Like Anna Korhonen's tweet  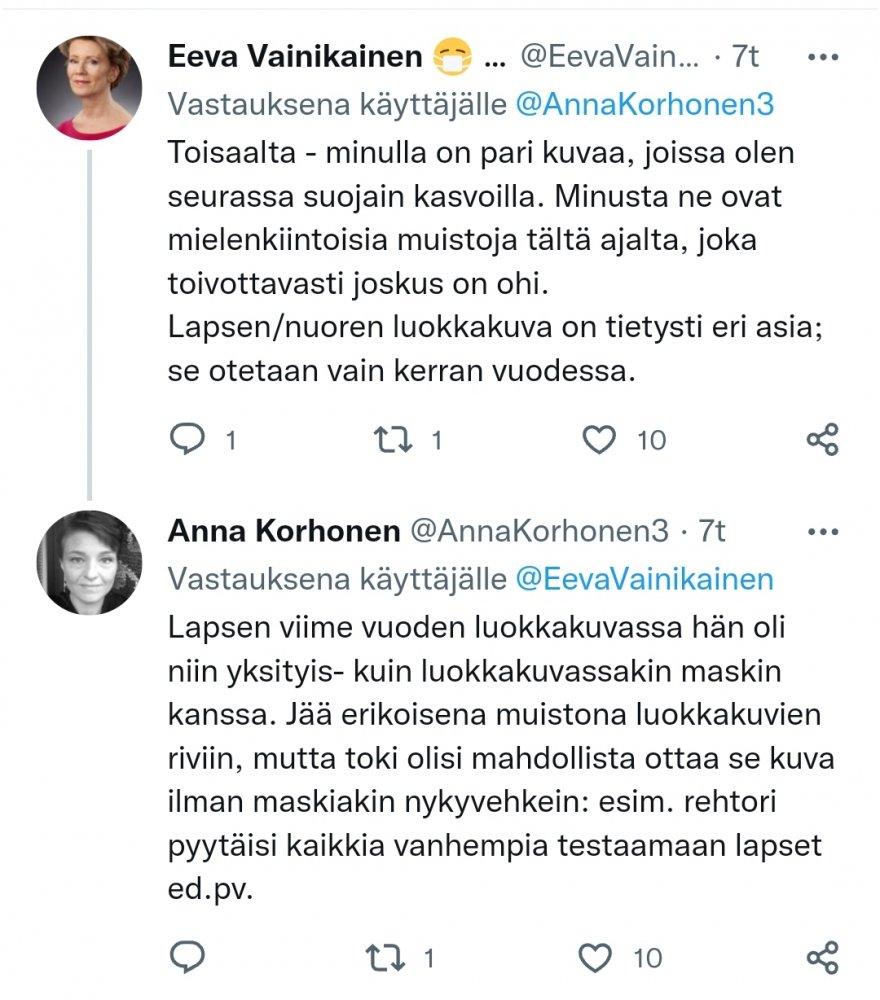(596, 958)
